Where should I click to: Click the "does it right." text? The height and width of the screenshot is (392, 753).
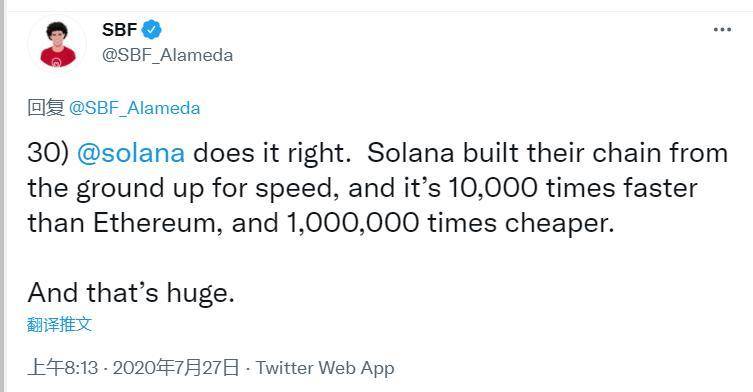272,153
